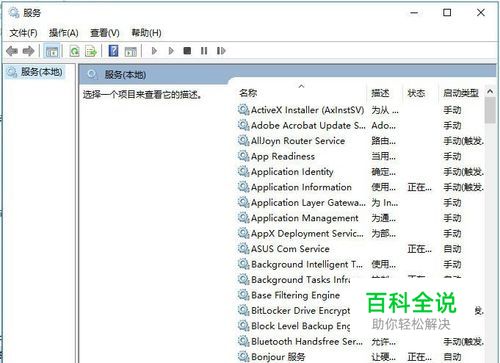The image size is (500, 363).
Task: Click the gear icon of ActiveX Installer (AxInstSV)
Action: [243, 110]
